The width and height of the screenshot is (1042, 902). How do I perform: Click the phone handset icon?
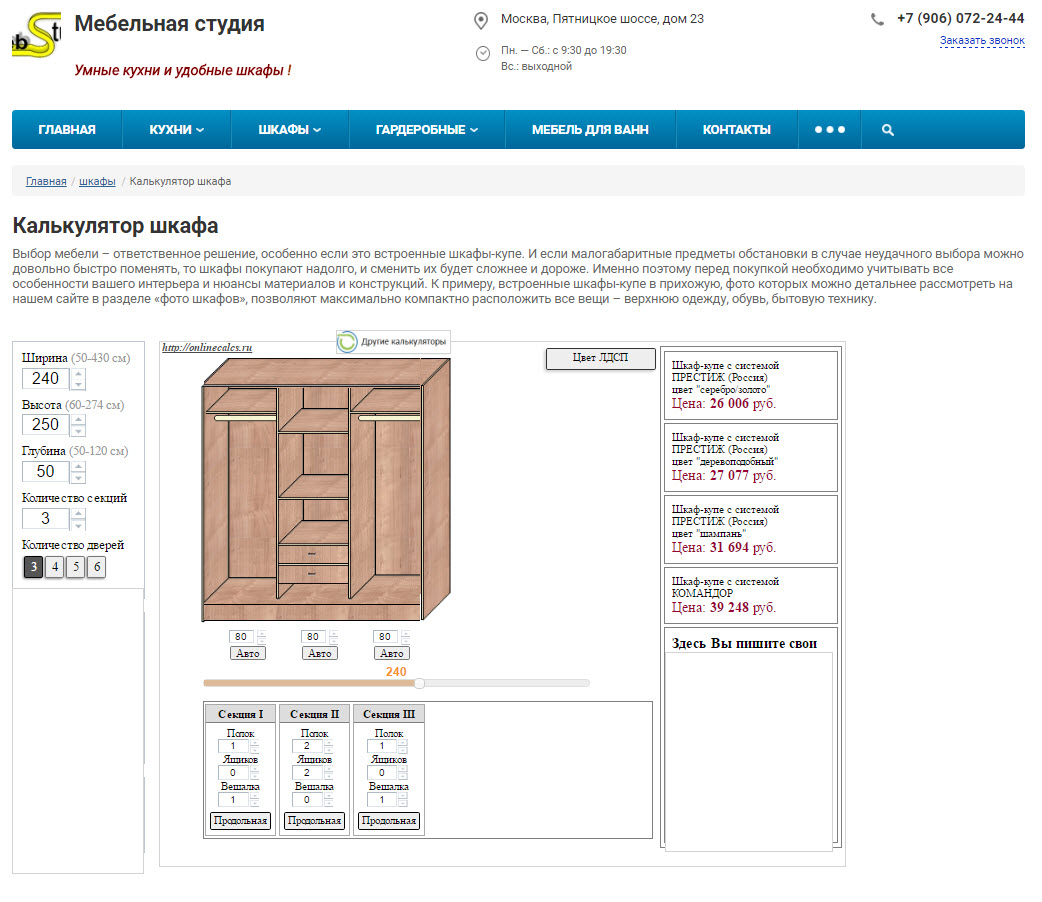click(x=877, y=19)
